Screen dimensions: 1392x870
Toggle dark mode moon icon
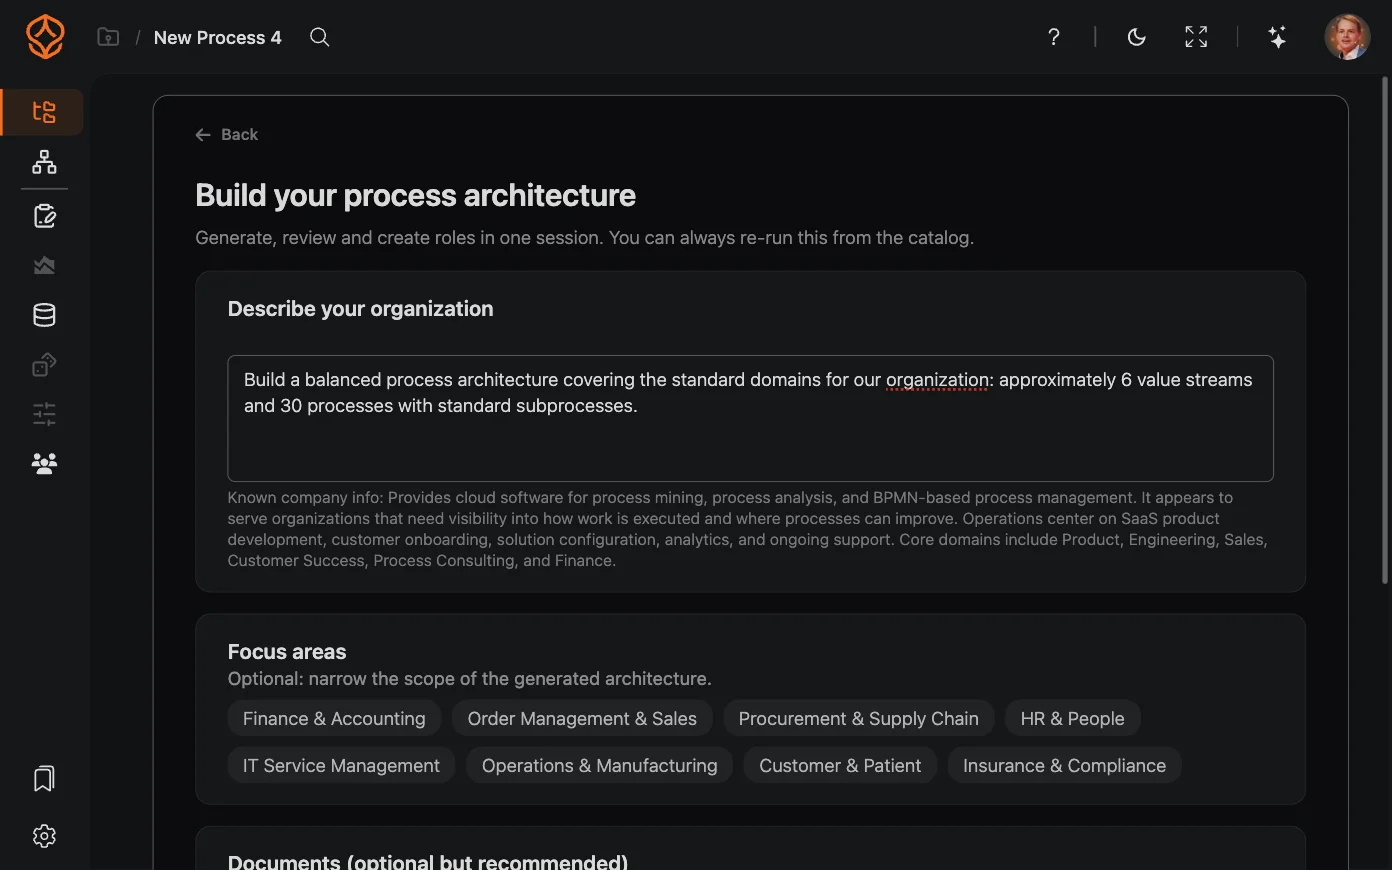1137,37
